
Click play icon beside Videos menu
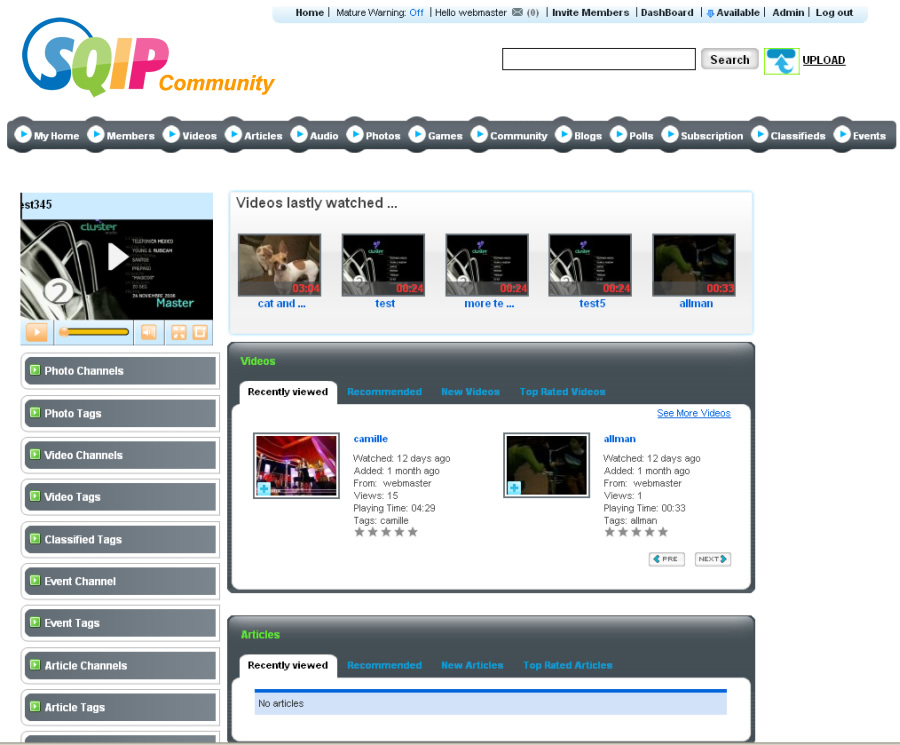click(171, 135)
